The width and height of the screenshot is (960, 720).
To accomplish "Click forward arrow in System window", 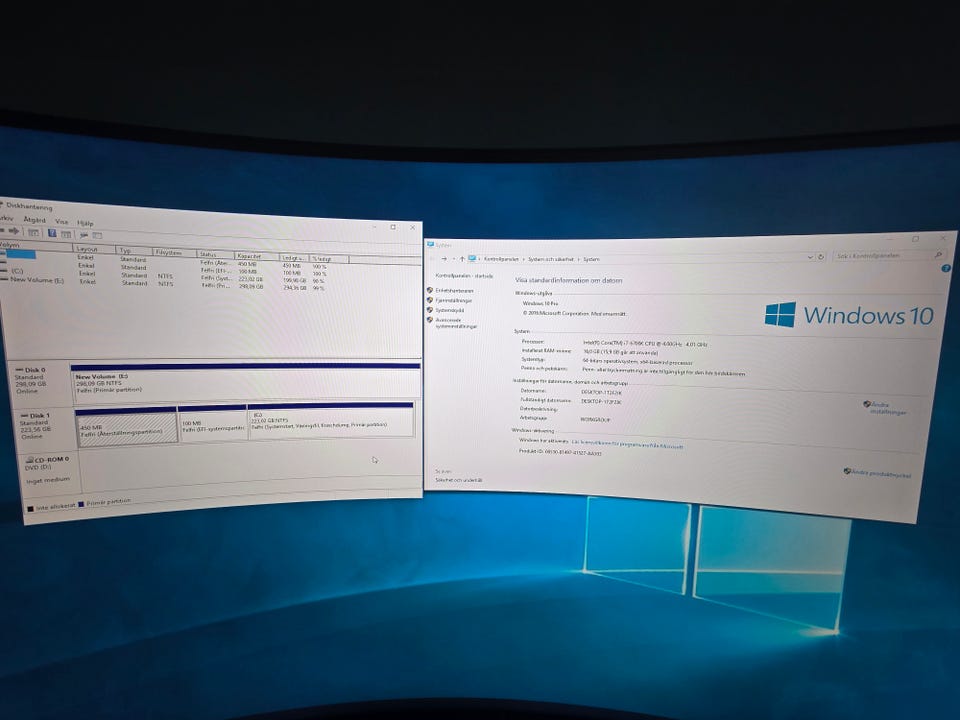I will click(x=444, y=259).
